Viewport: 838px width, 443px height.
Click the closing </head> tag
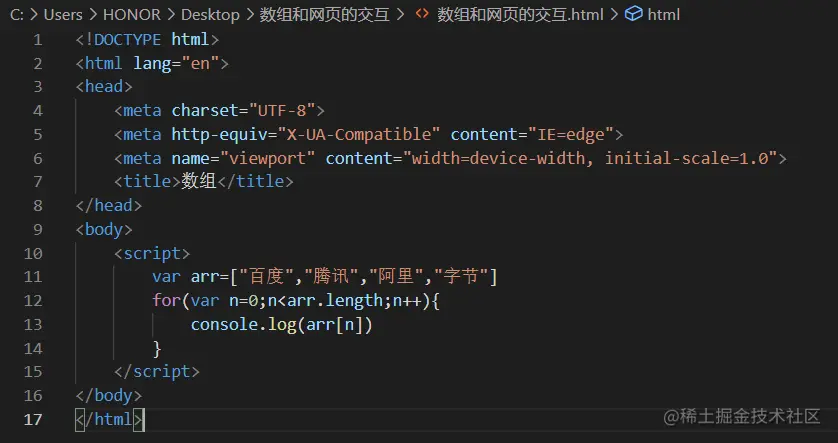pyautogui.click(x=108, y=206)
